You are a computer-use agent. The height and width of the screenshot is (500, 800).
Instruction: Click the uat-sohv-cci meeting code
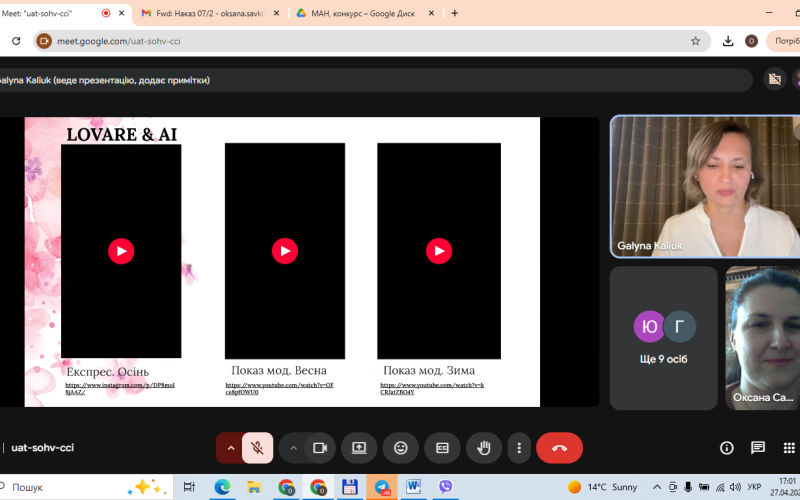pos(43,447)
